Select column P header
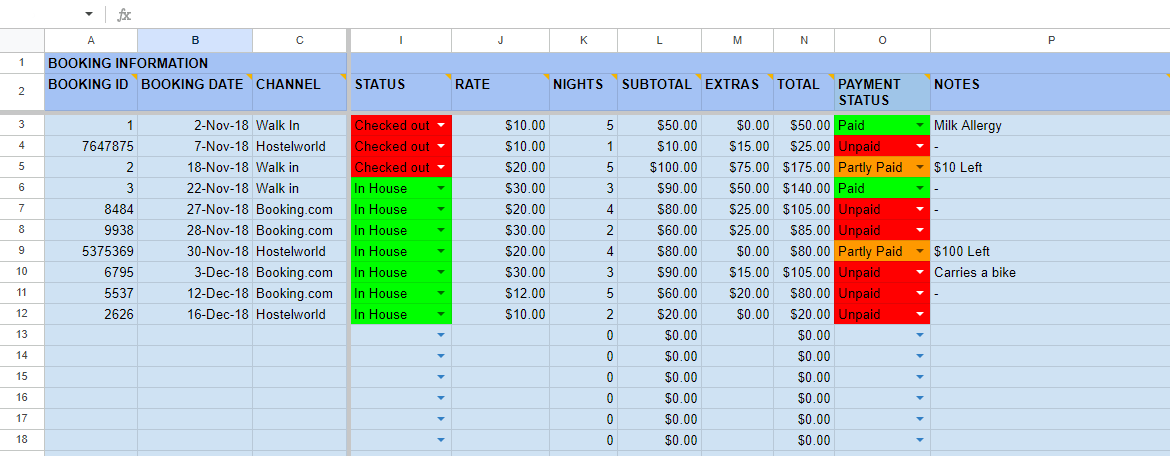This screenshot has width=1170, height=456. 1051,40
